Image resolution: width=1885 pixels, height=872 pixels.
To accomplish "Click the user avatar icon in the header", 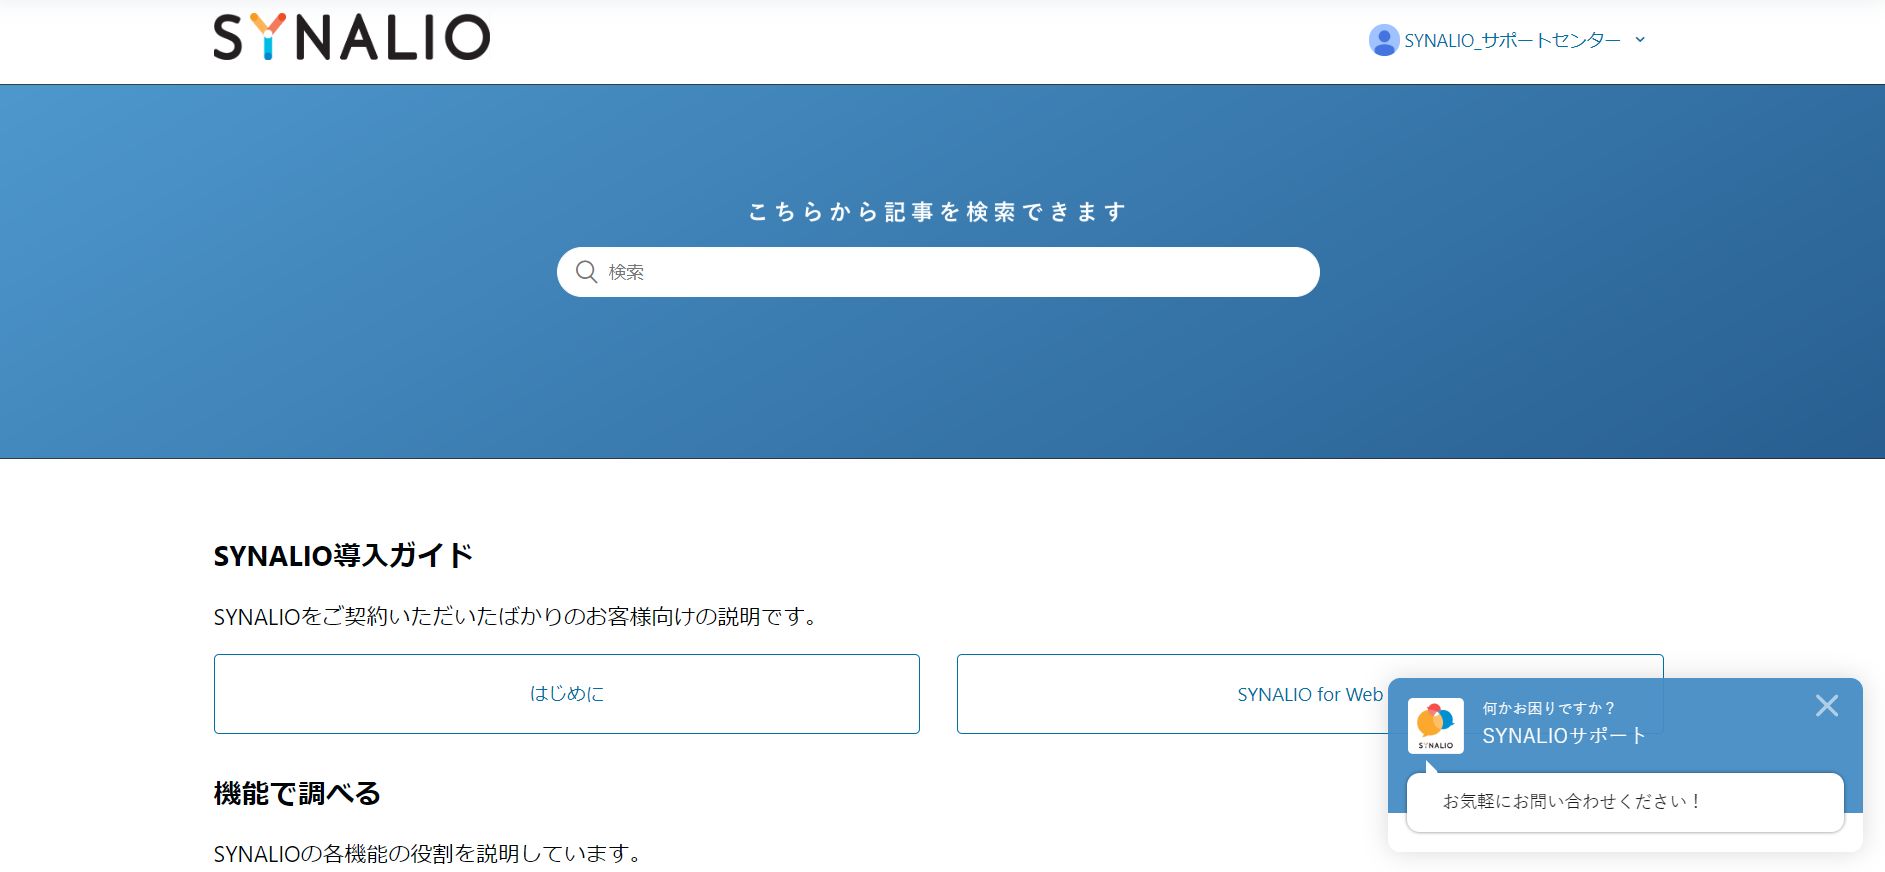I will click(x=1384, y=40).
